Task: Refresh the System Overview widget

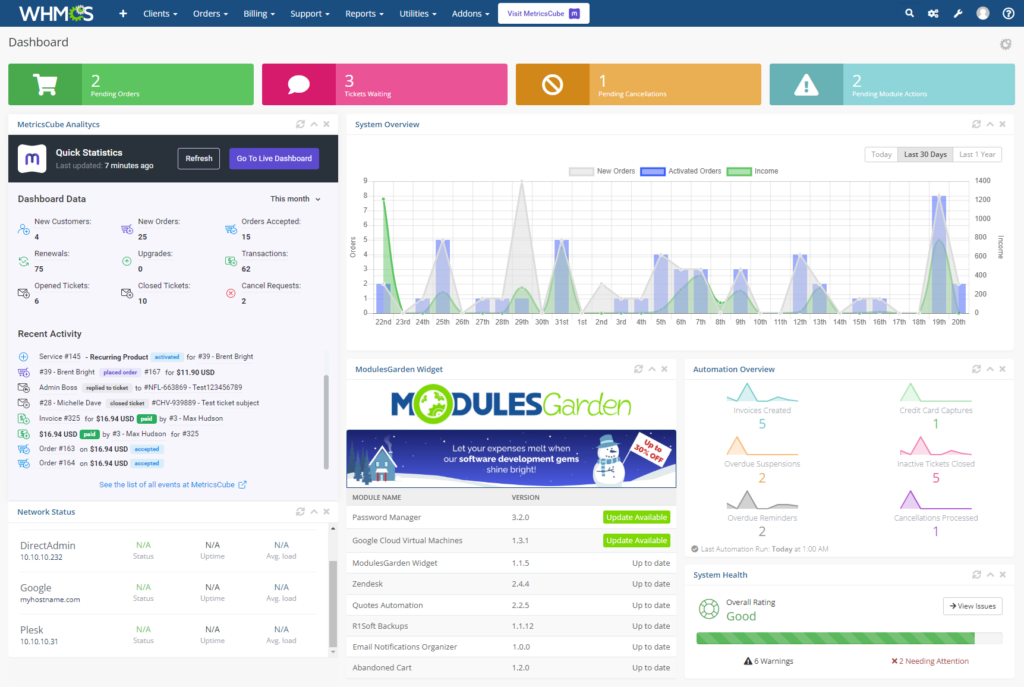Action: point(976,124)
